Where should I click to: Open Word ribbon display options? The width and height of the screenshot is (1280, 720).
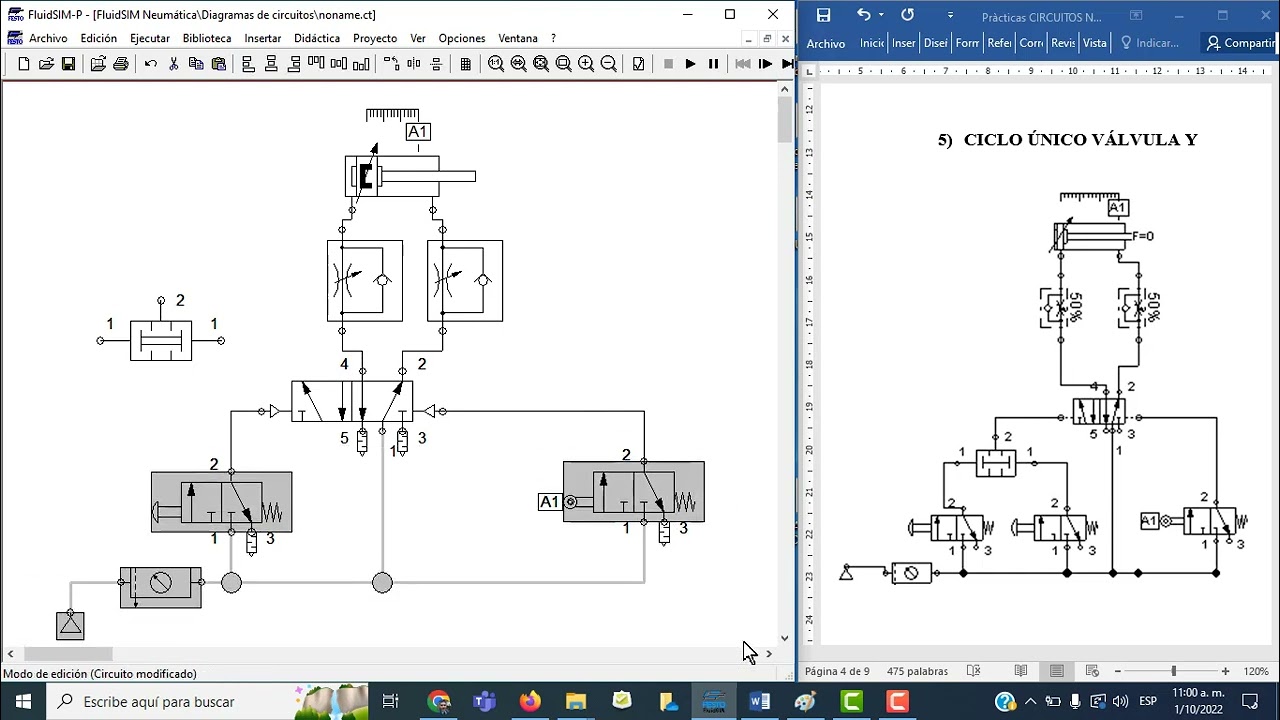(1136, 16)
